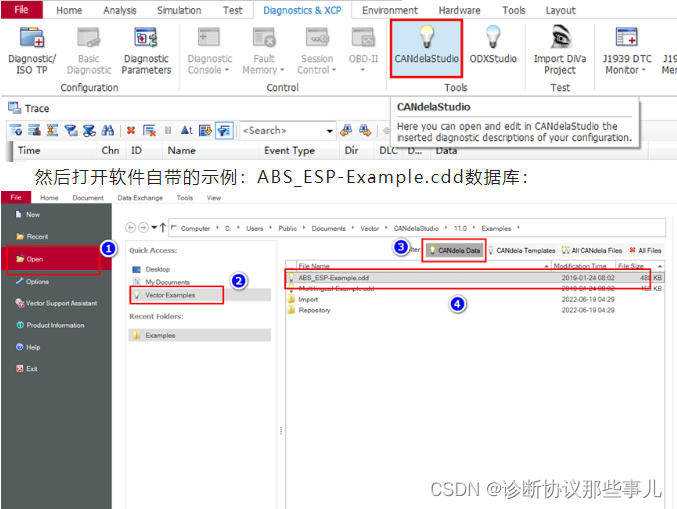Viewport: 677px width, 509px height.
Task: Click Help in the File sidebar
Action: click(28, 347)
